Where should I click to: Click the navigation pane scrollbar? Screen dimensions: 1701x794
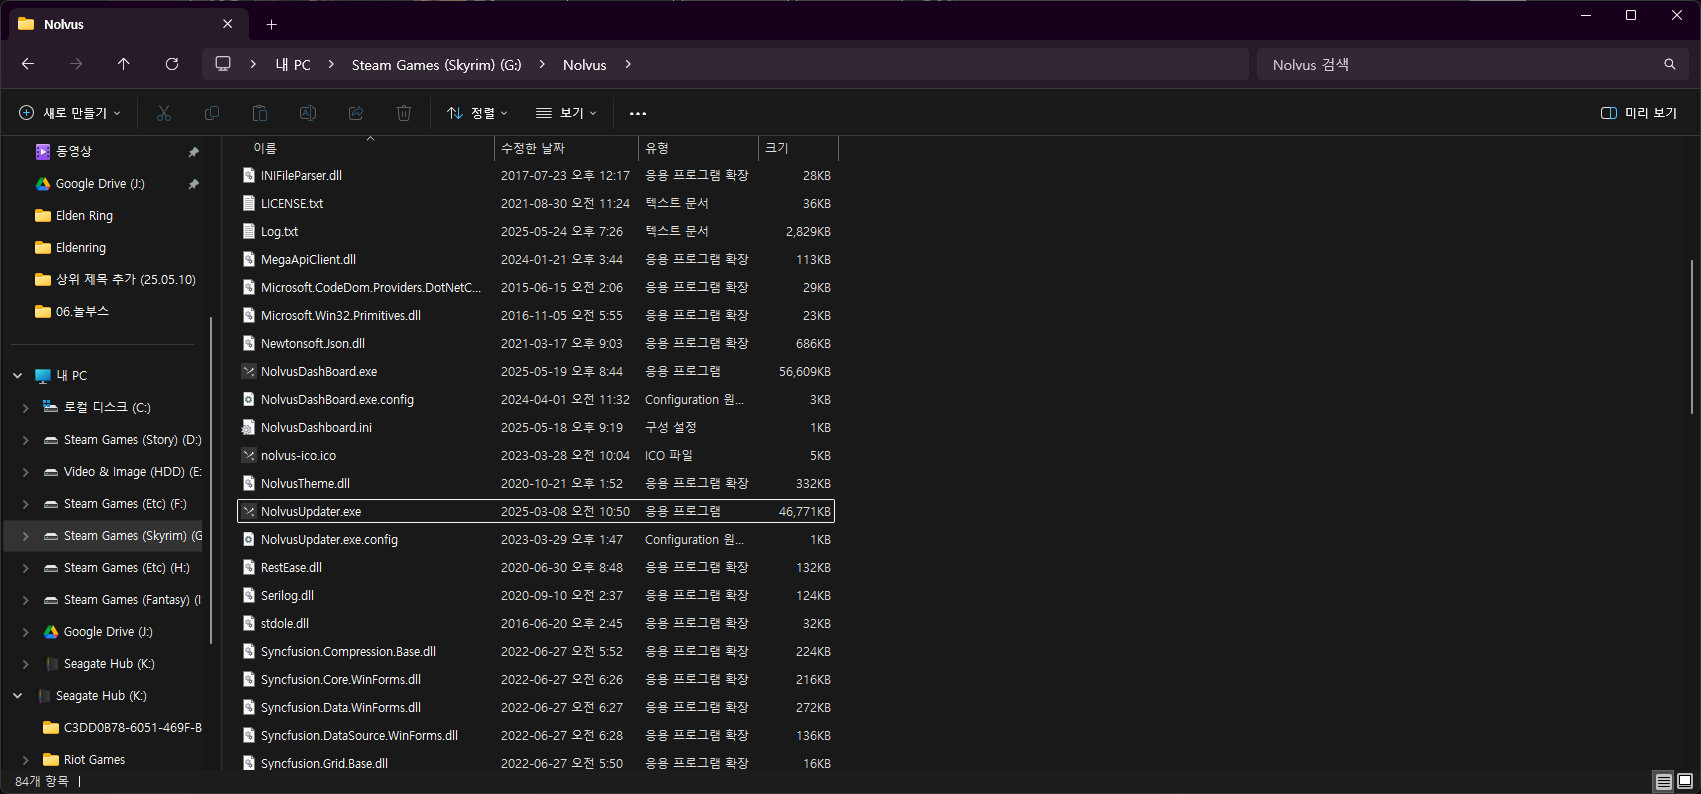click(211, 480)
